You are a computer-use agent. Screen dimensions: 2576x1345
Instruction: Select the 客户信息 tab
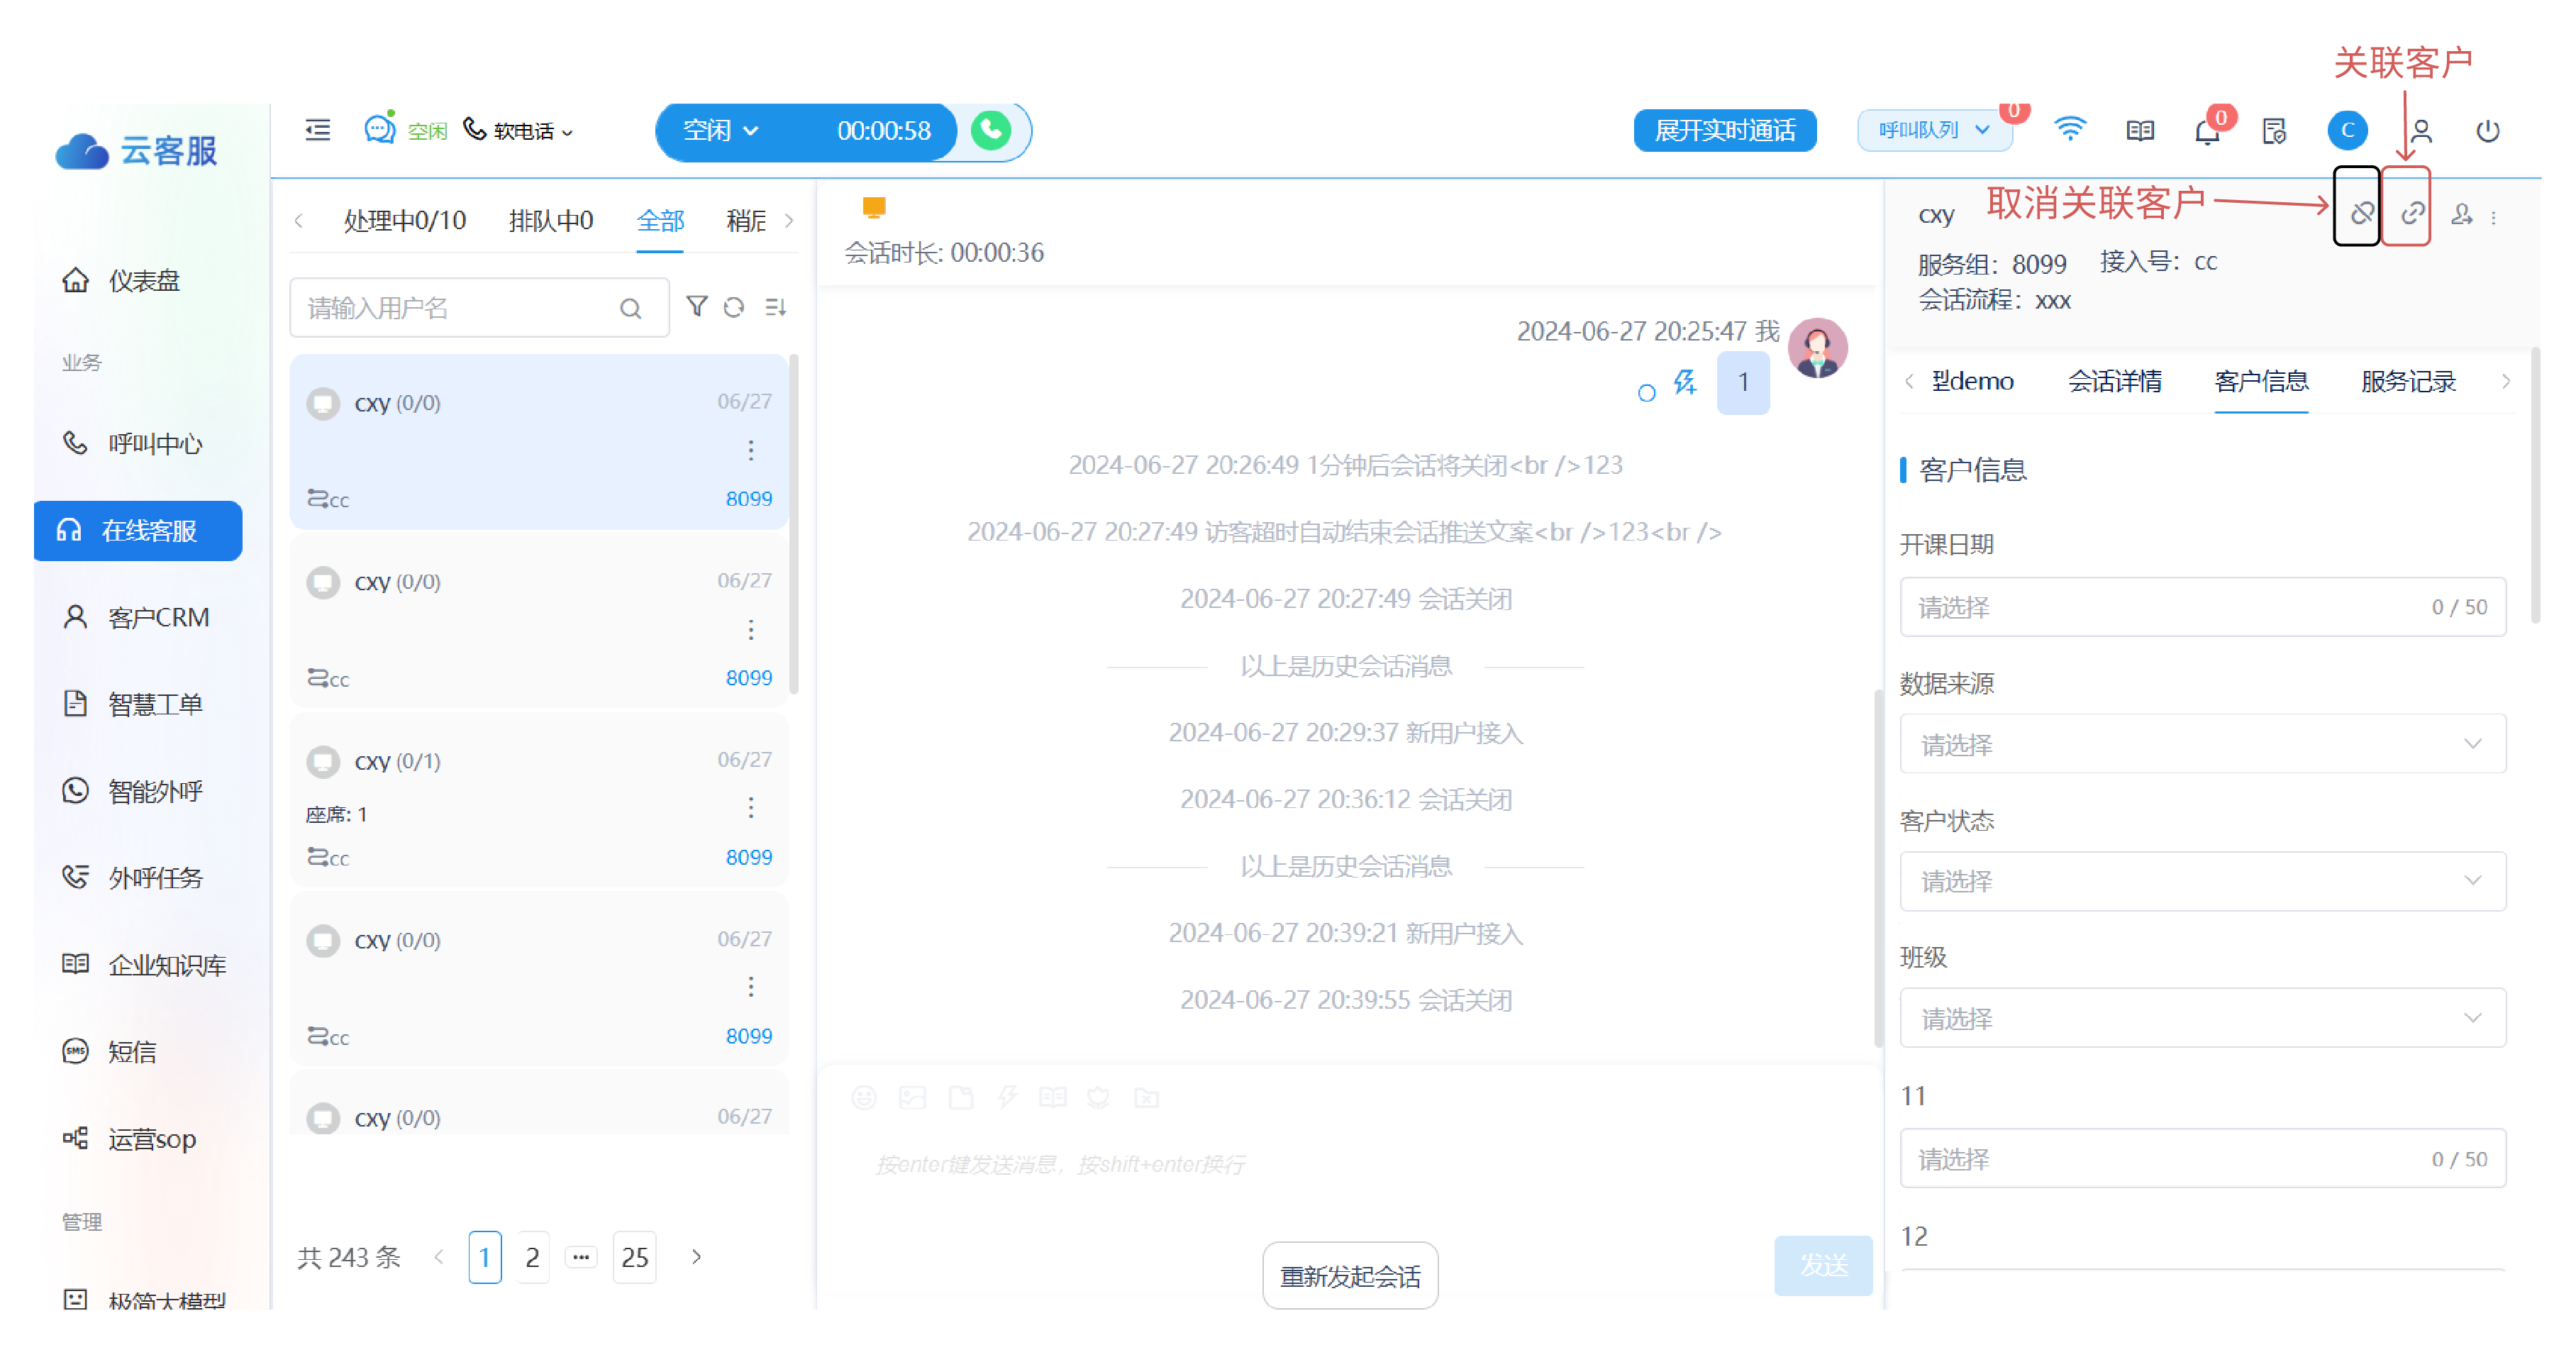pyautogui.click(x=2261, y=381)
